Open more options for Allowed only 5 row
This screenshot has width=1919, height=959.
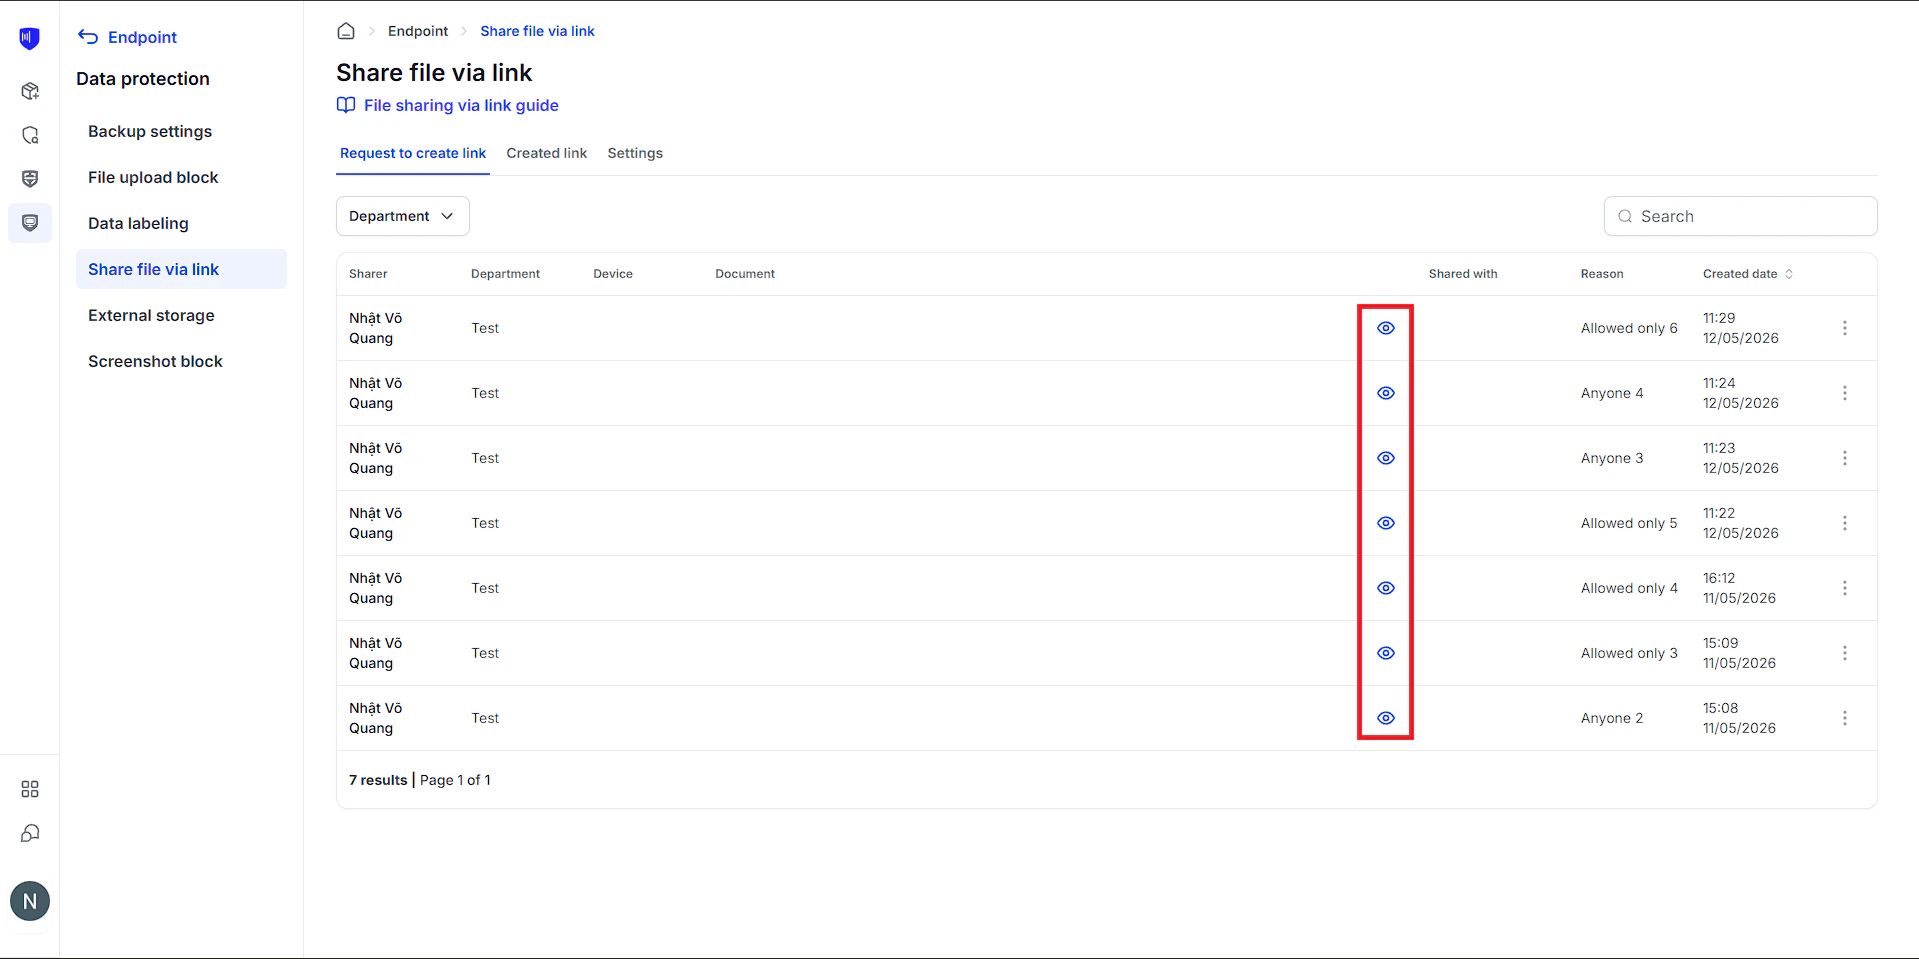click(x=1845, y=523)
